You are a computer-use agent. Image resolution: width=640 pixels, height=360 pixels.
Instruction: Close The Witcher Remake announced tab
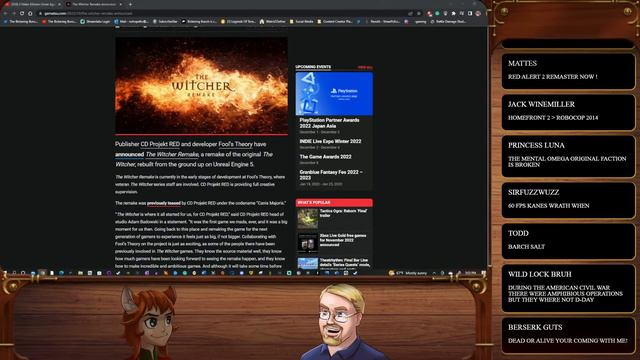tap(120, 4)
